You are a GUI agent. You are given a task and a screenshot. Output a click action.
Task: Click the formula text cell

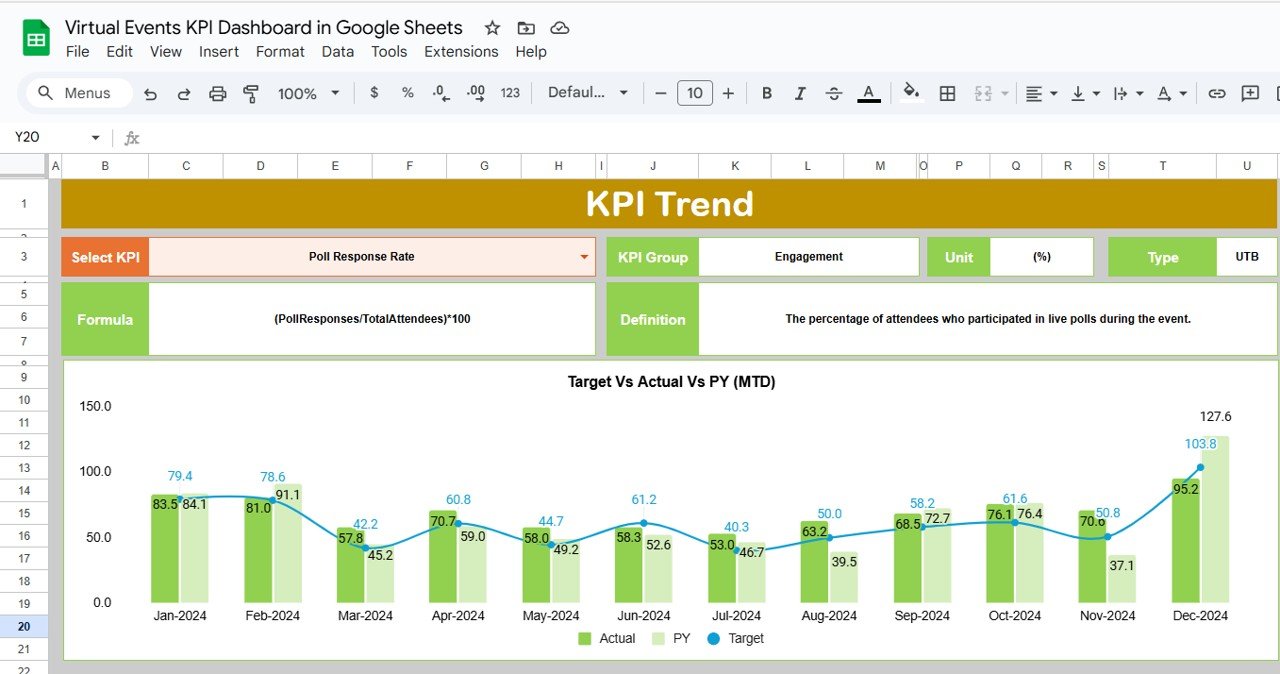[371, 319]
